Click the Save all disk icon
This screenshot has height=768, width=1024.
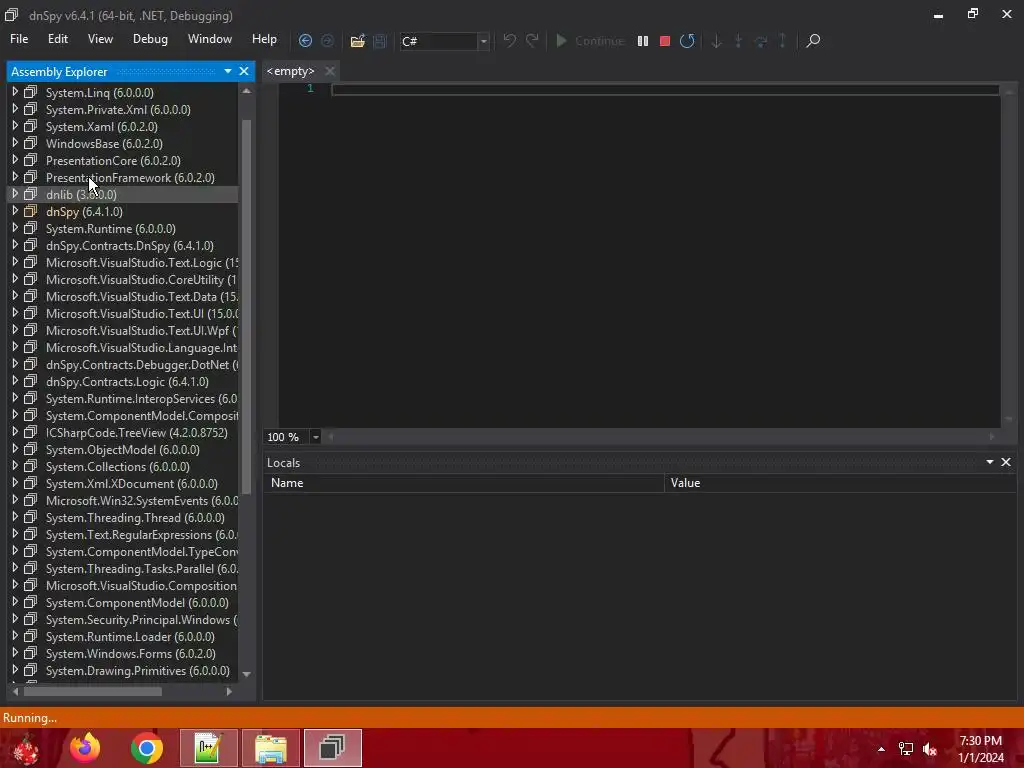click(x=379, y=40)
